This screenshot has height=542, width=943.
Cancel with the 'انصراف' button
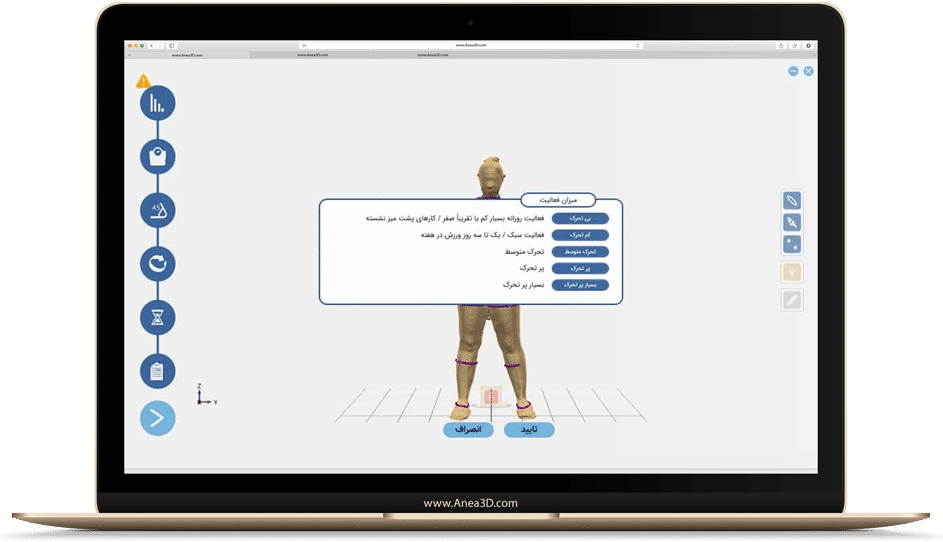coord(468,430)
